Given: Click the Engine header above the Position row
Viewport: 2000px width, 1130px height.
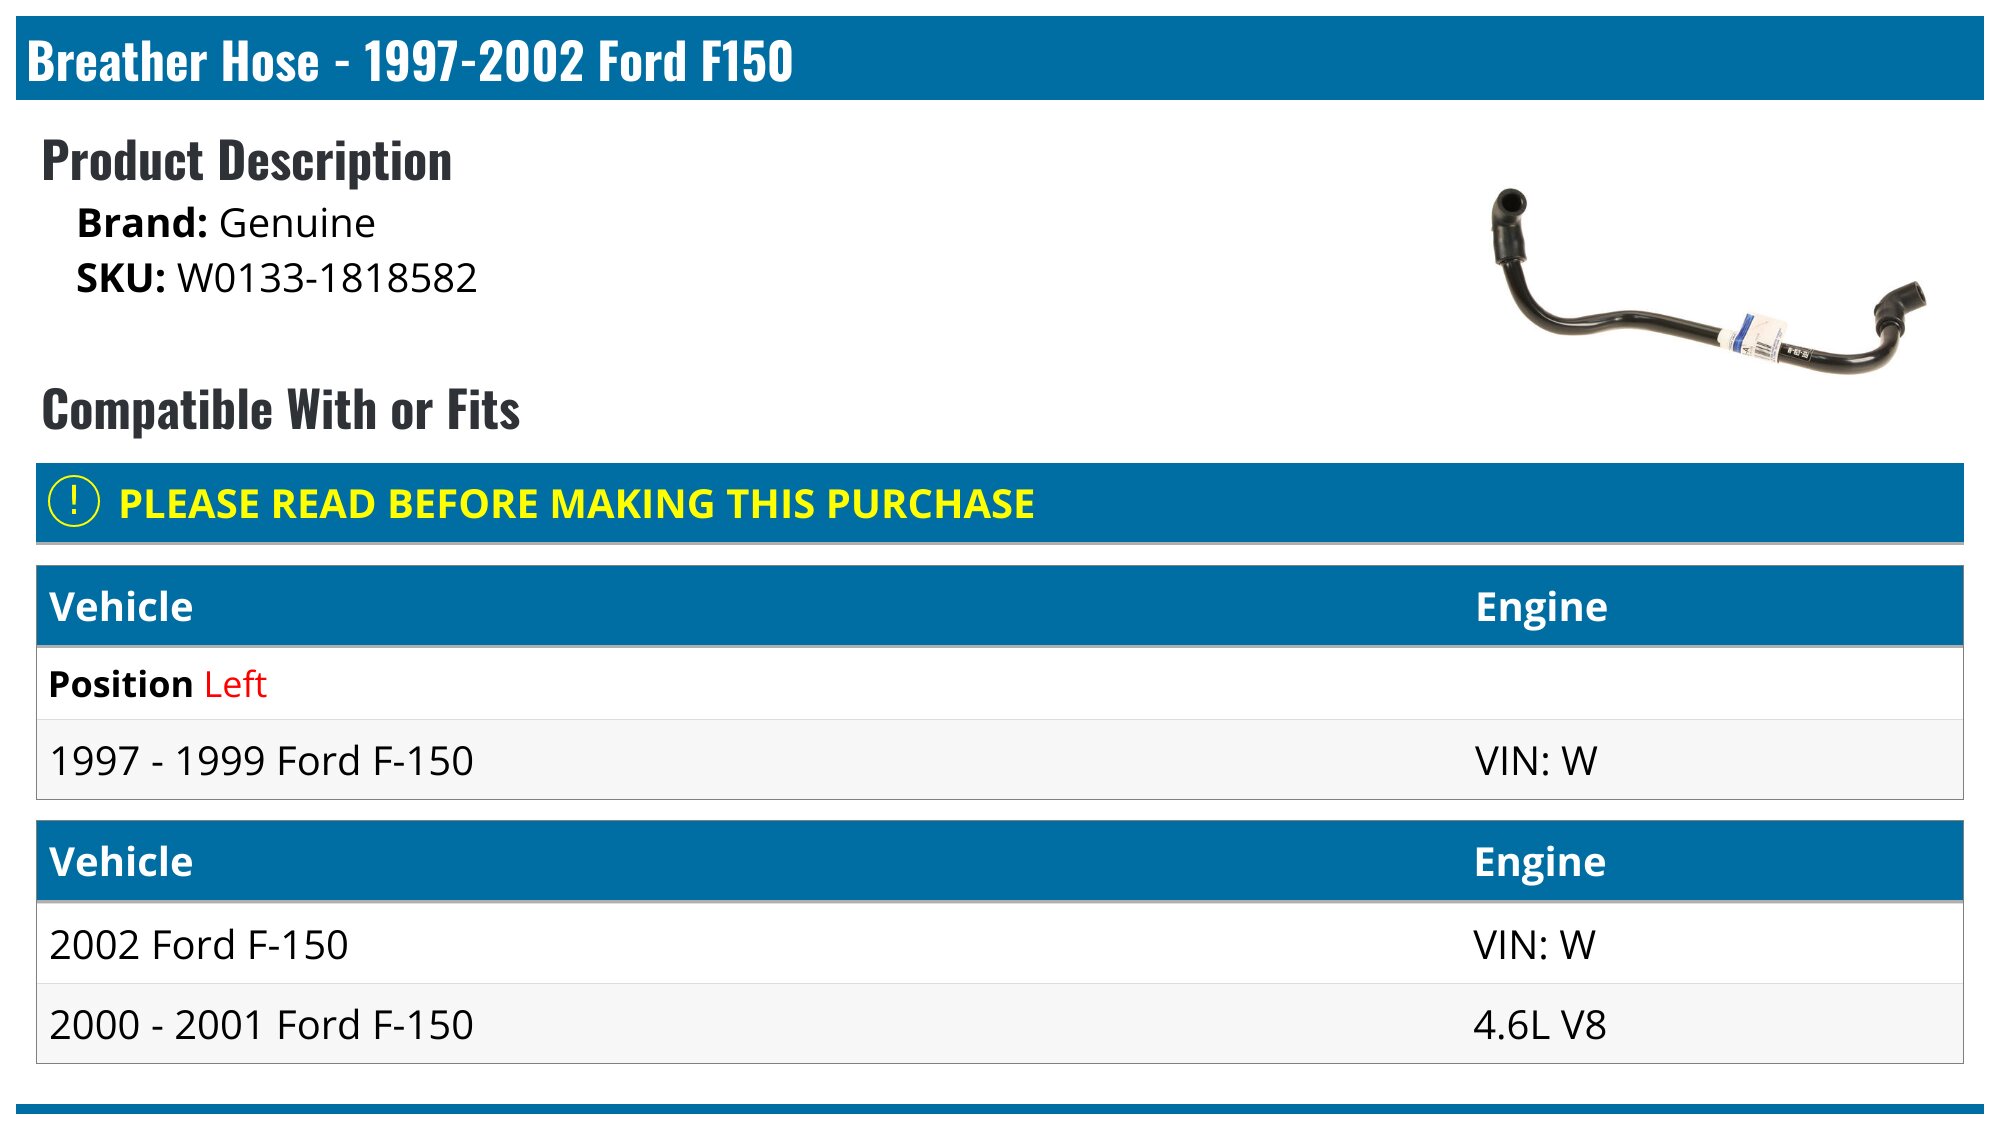Looking at the screenshot, I should tap(1541, 607).
